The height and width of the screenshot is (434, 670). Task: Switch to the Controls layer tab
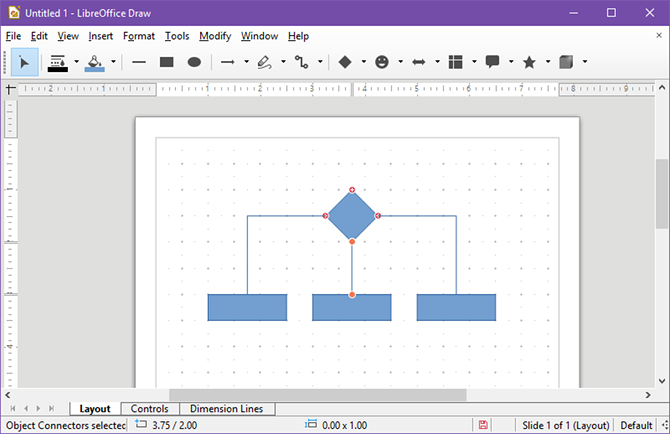click(x=150, y=409)
